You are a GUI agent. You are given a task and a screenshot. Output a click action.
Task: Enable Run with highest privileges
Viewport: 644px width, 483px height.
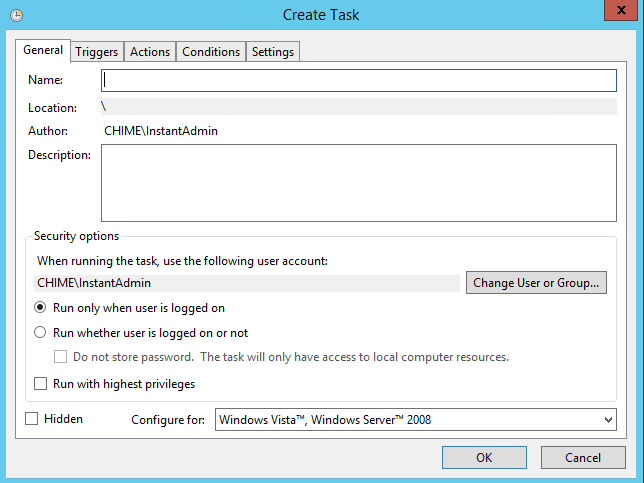[41, 383]
